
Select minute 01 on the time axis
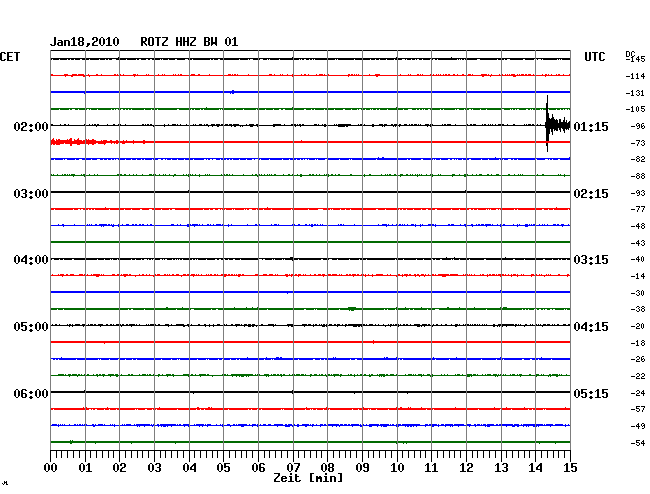point(85,468)
